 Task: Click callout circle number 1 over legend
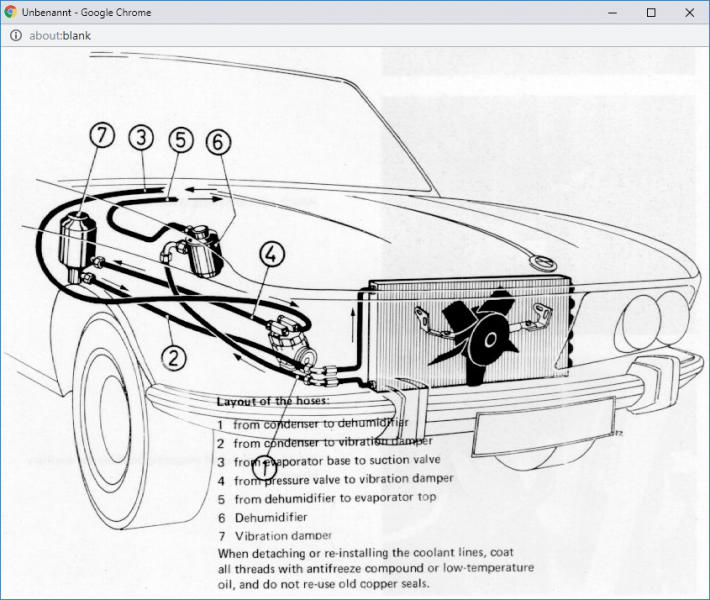[x=266, y=466]
